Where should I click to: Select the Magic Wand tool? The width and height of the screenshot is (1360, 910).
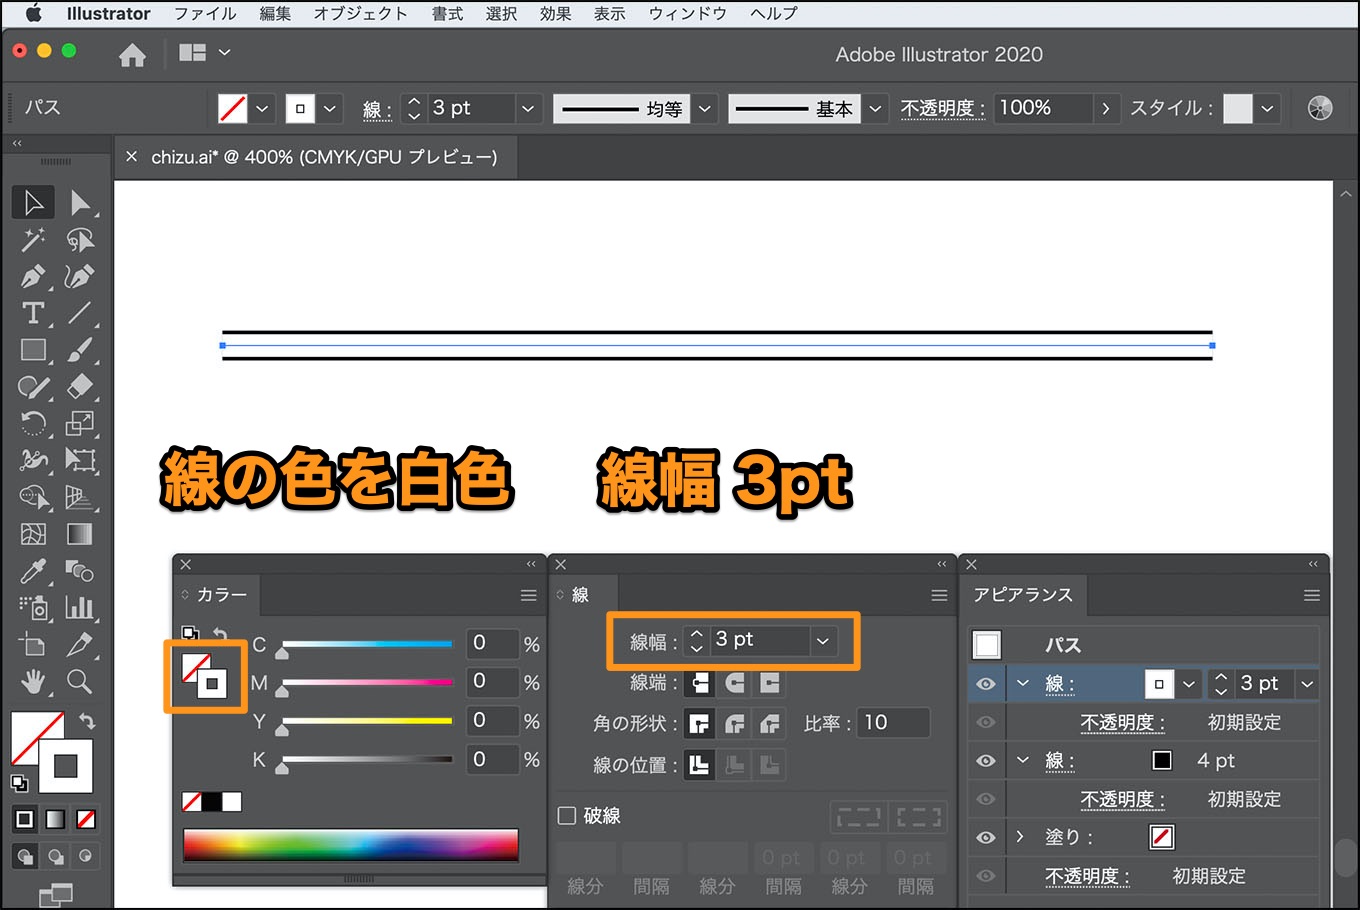(33, 239)
